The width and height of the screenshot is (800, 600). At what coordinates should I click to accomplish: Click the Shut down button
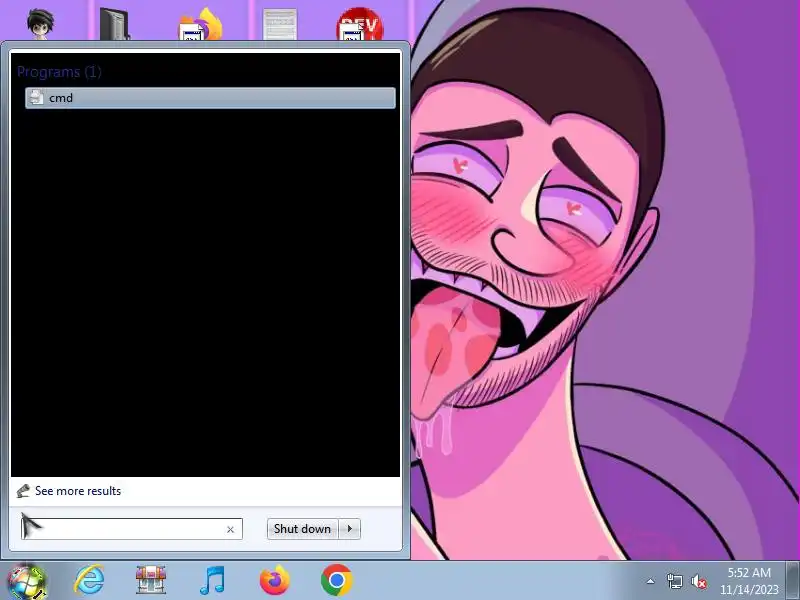click(302, 529)
